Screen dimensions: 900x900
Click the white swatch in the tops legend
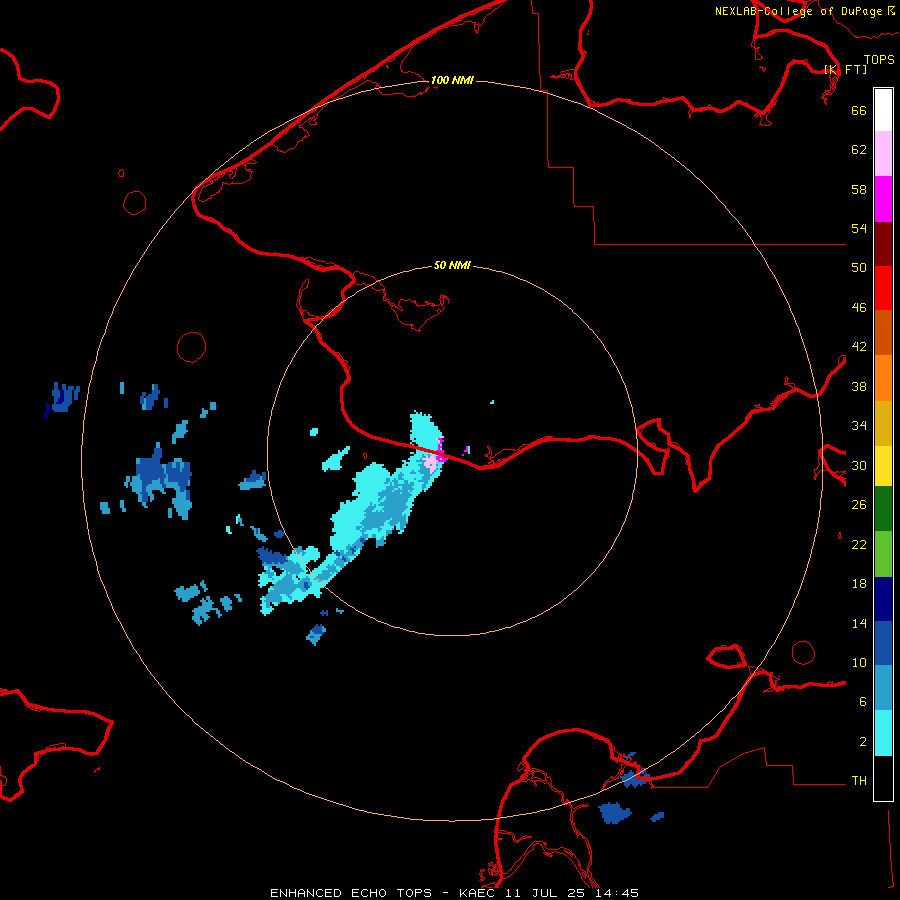[883, 110]
